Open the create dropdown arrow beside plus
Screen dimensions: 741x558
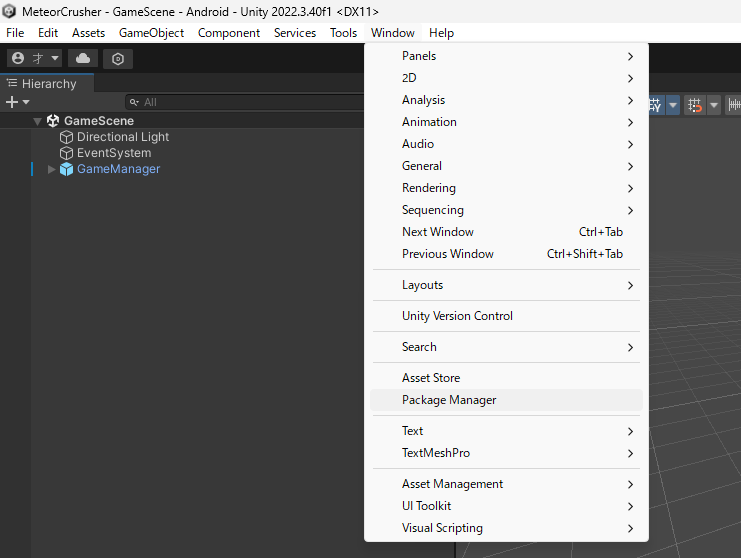pos(26,102)
